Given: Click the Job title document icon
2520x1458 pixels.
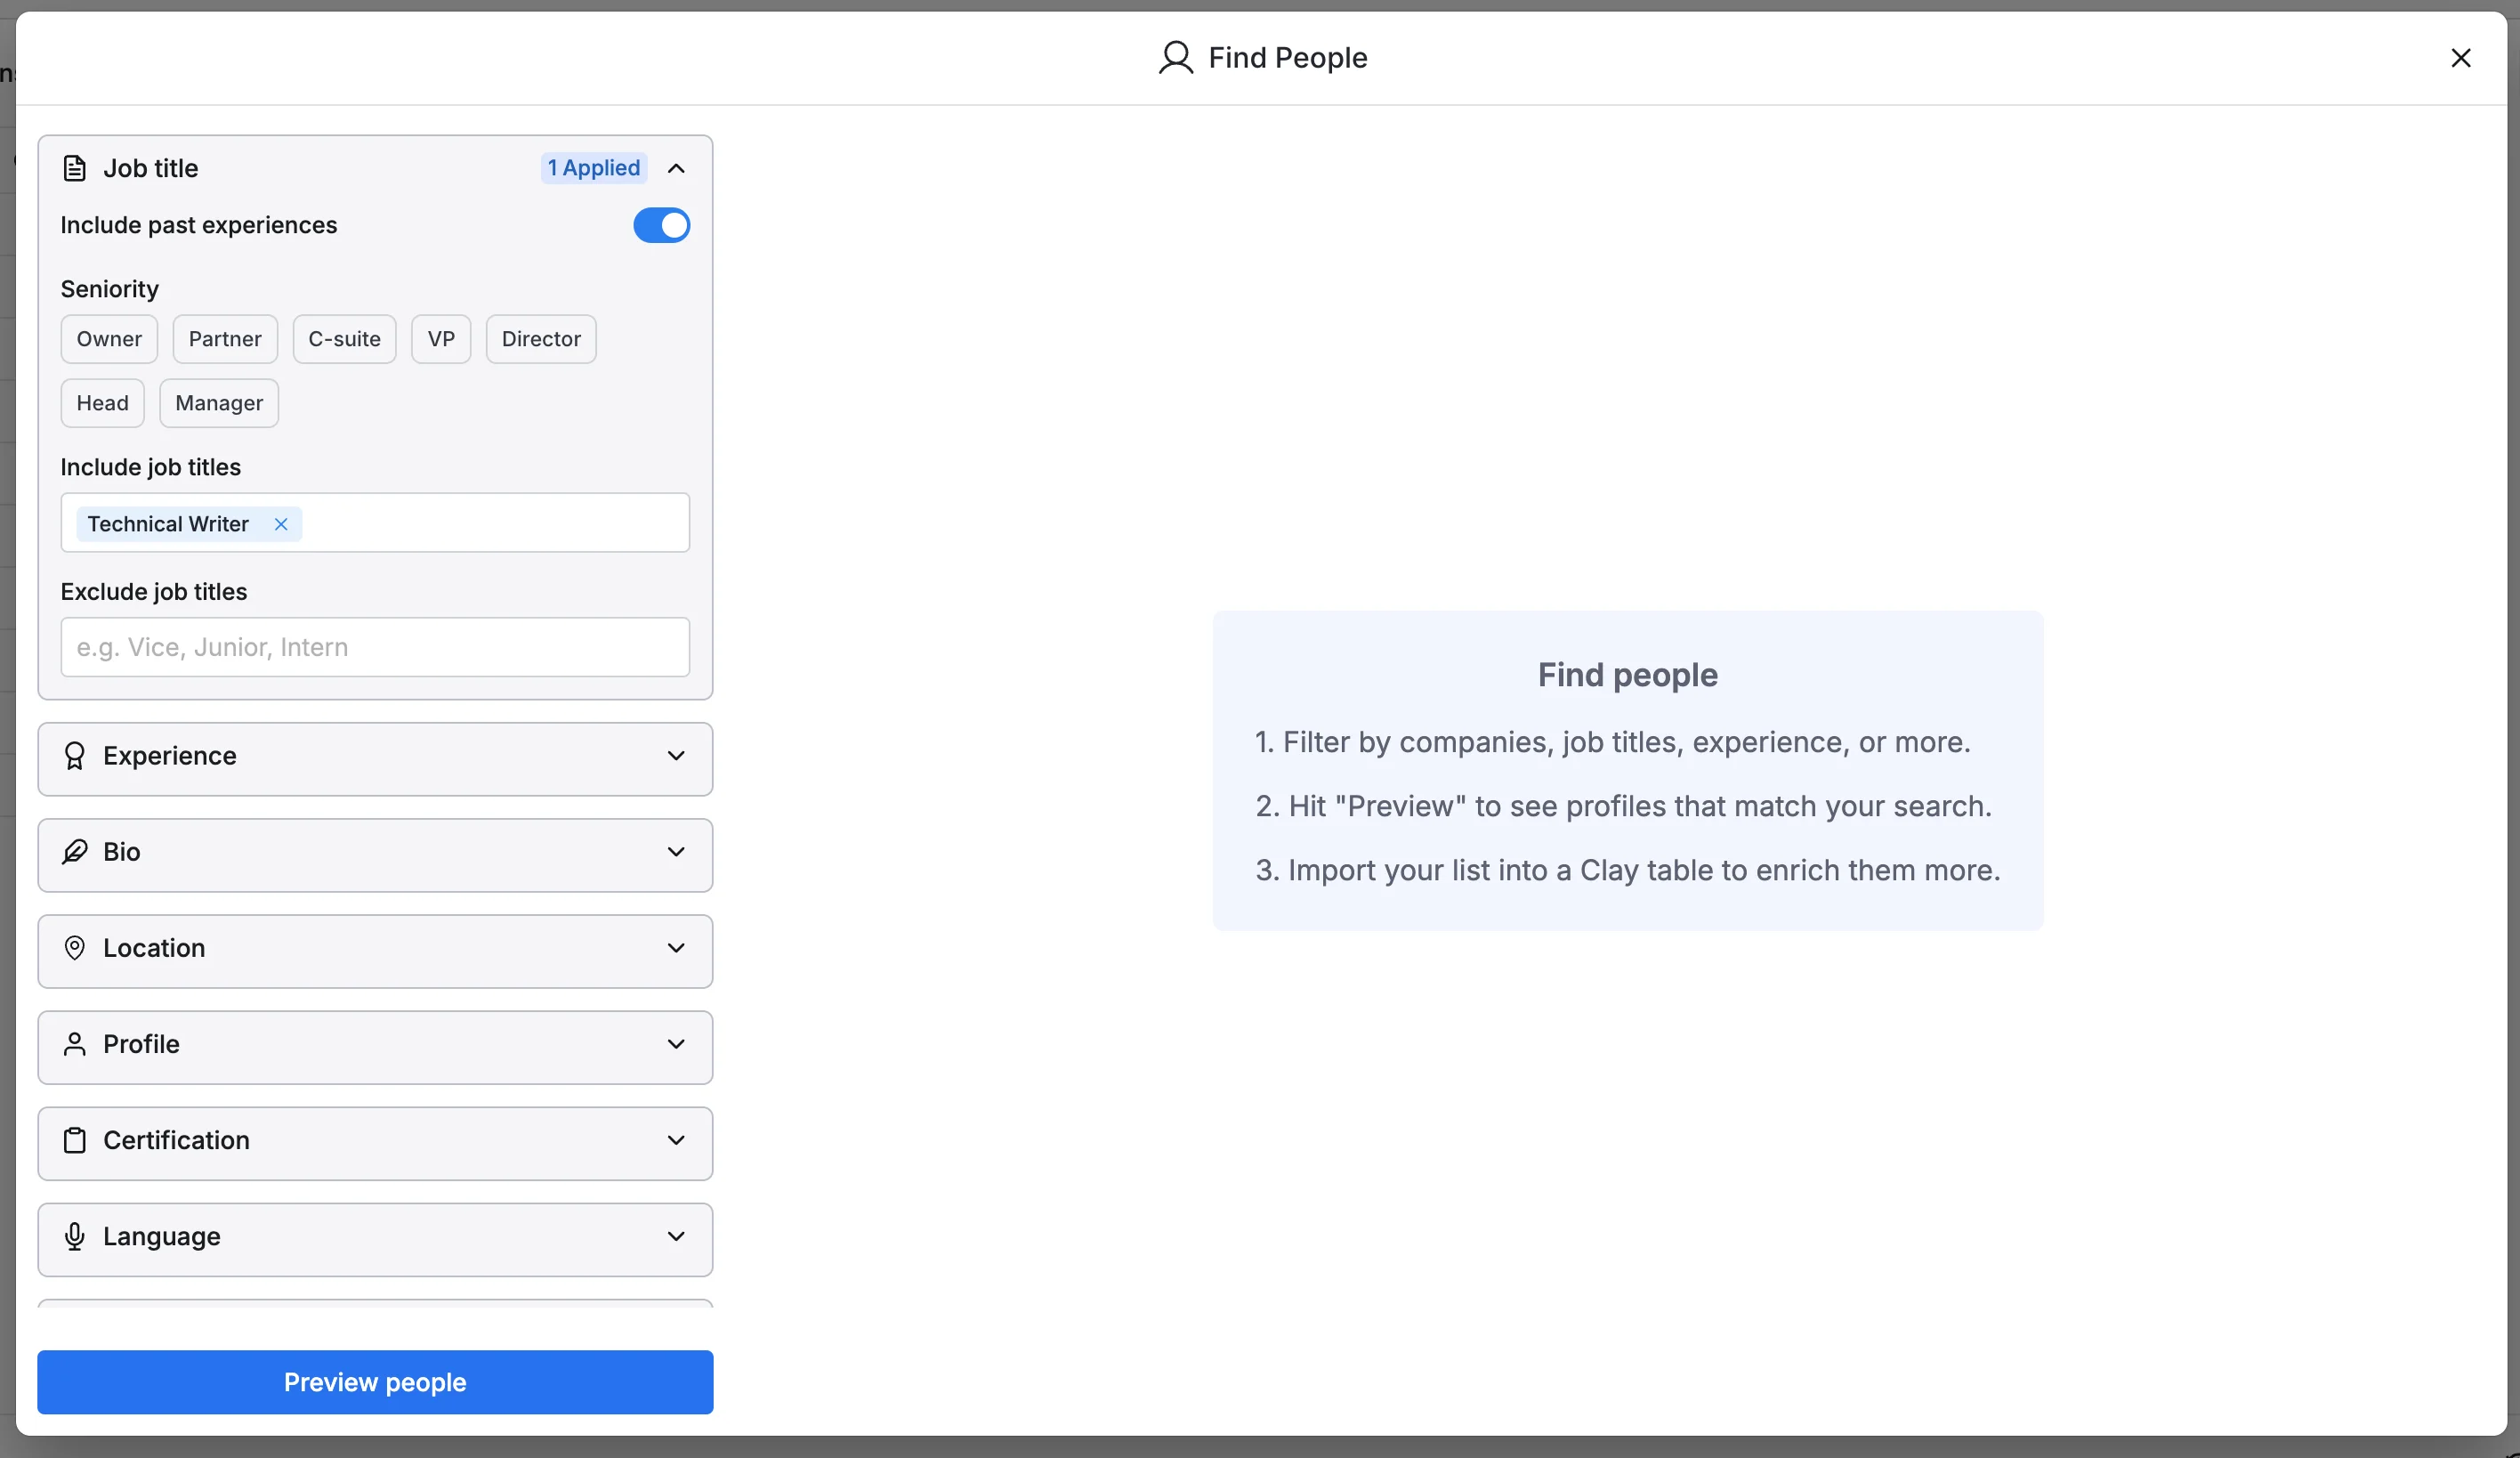Looking at the screenshot, I should coord(74,168).
